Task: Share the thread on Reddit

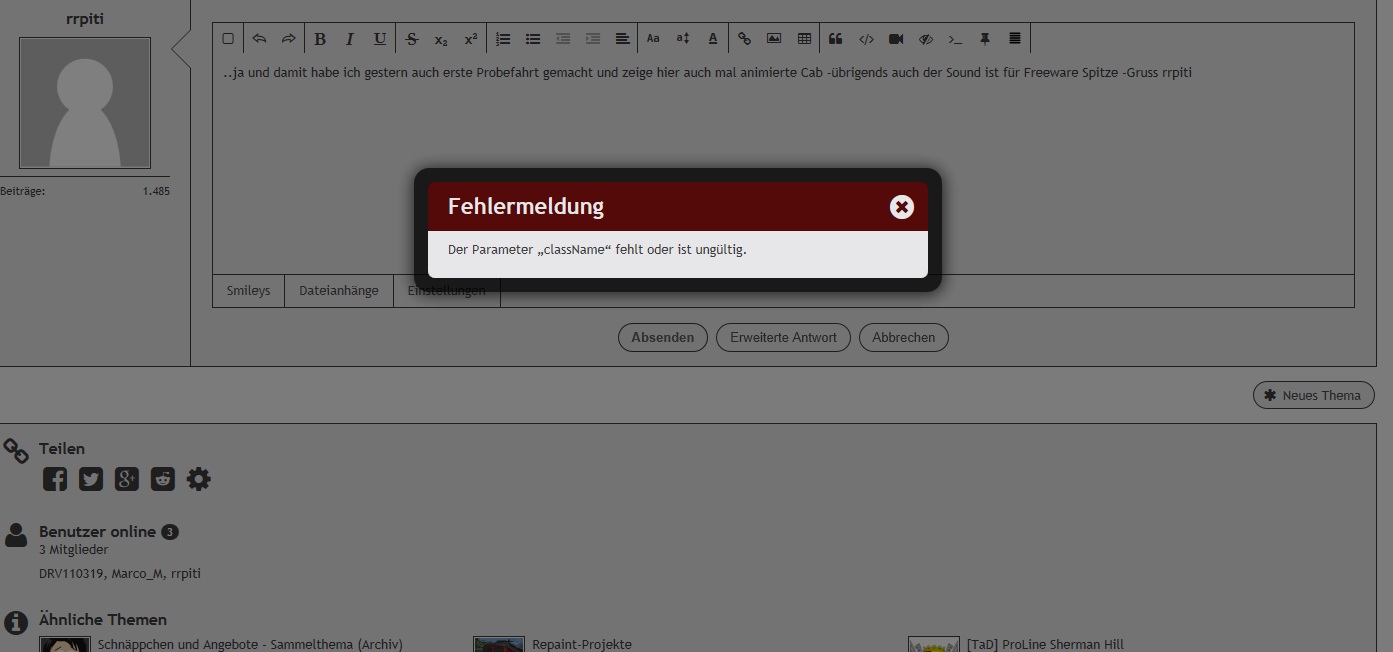Action: pyautogui.click(x=163, y=479)
